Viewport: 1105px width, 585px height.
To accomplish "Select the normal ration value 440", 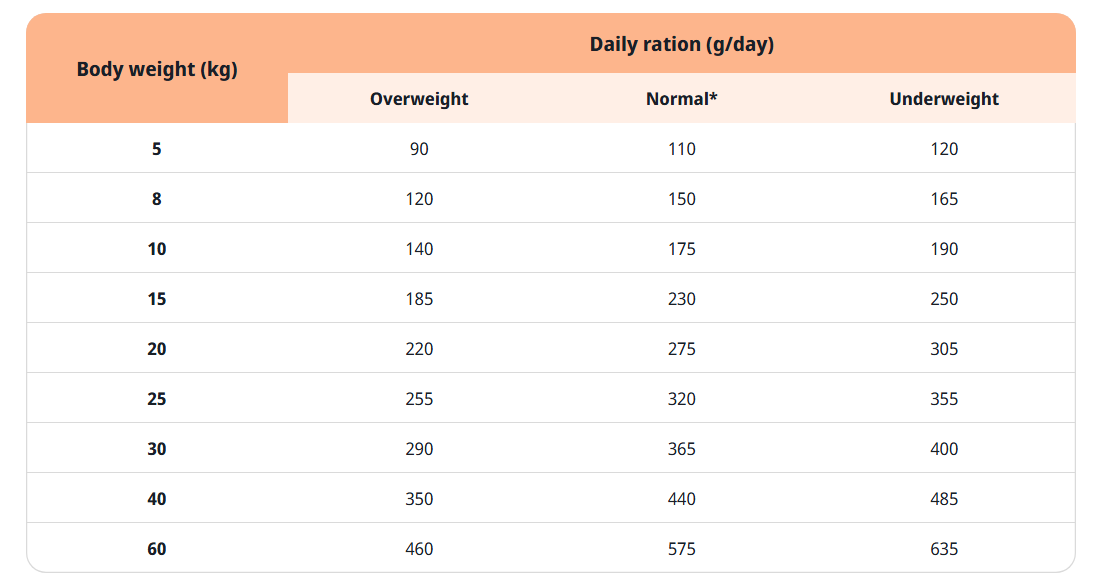I will (x=681, y=499).
